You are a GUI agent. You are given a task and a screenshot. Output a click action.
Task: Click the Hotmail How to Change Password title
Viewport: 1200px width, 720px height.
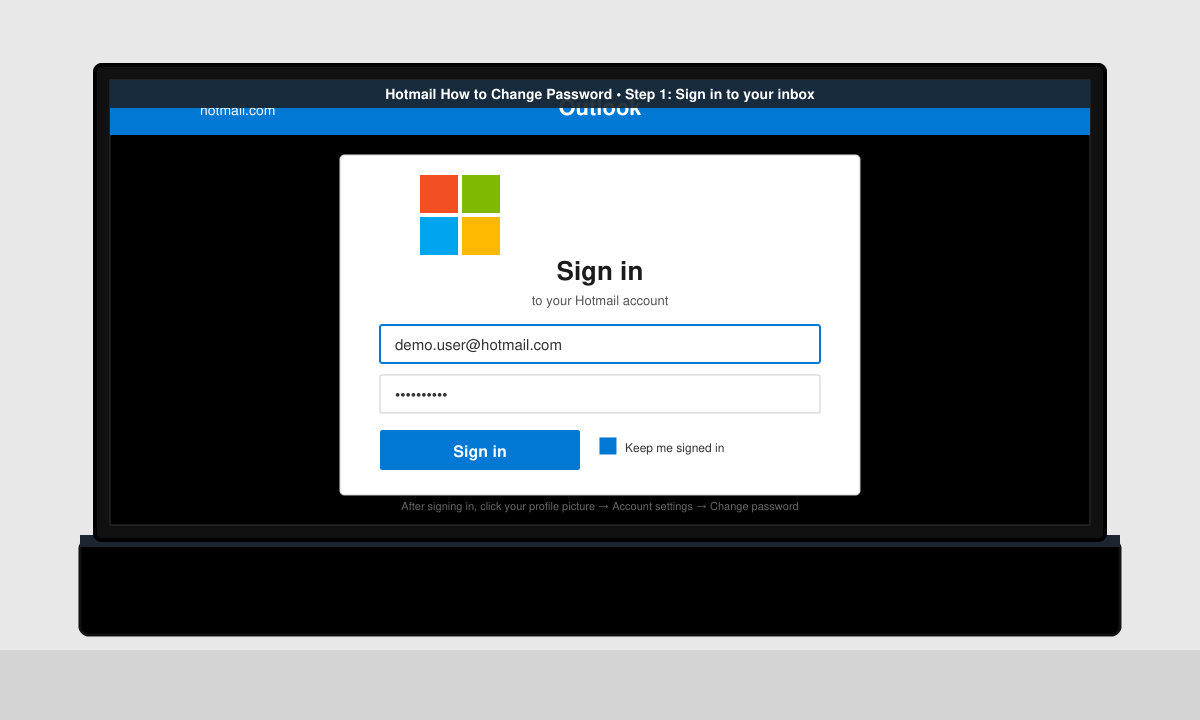[x=600, y=94]
